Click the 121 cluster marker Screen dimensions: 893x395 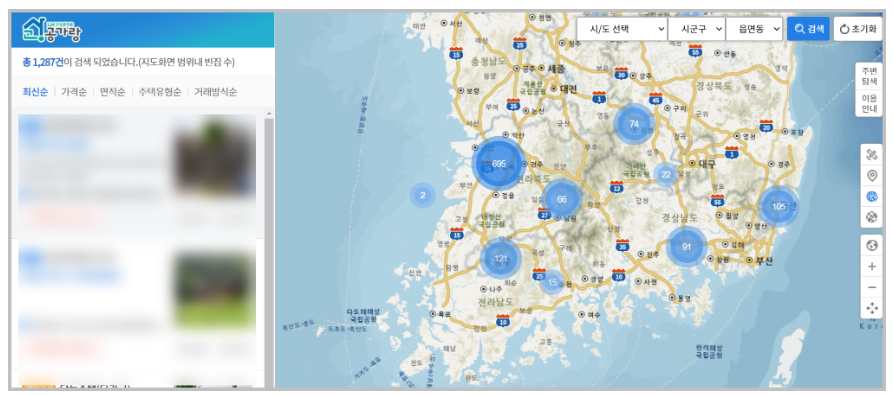click(501, 258)
